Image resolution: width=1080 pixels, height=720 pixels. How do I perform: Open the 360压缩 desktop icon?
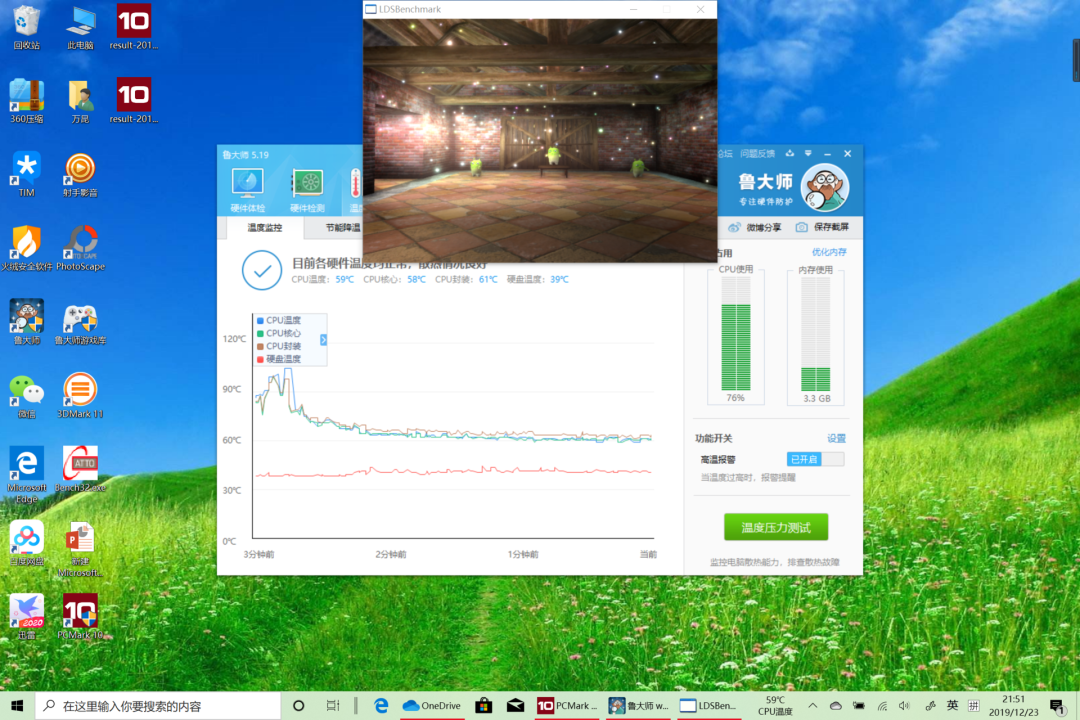click(27, 101)
